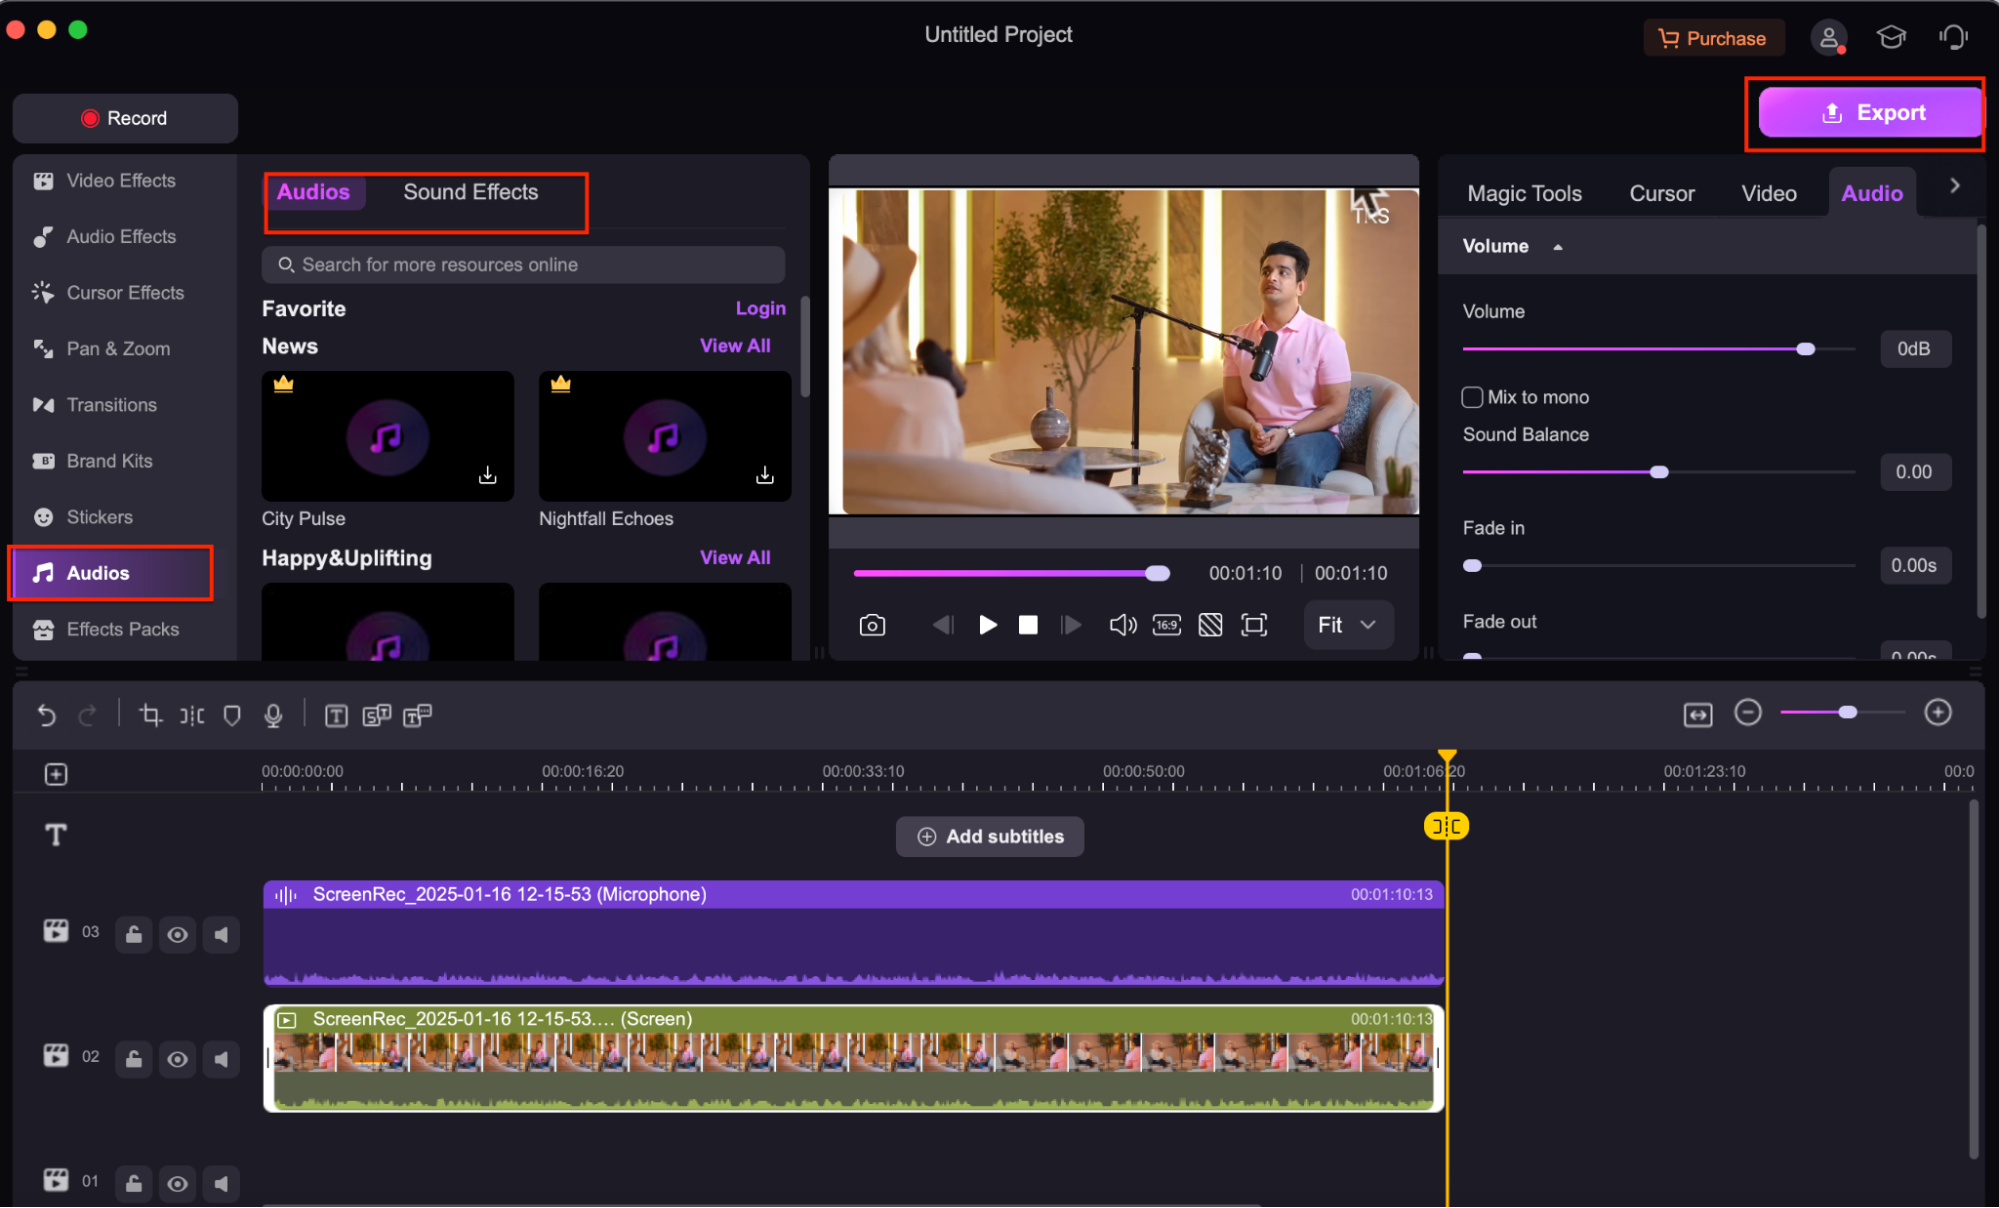Image resolution: width=1999 pixels, height=1208 pixels.
Task: Lock track 02
Action: click(x=133, y=1059)
